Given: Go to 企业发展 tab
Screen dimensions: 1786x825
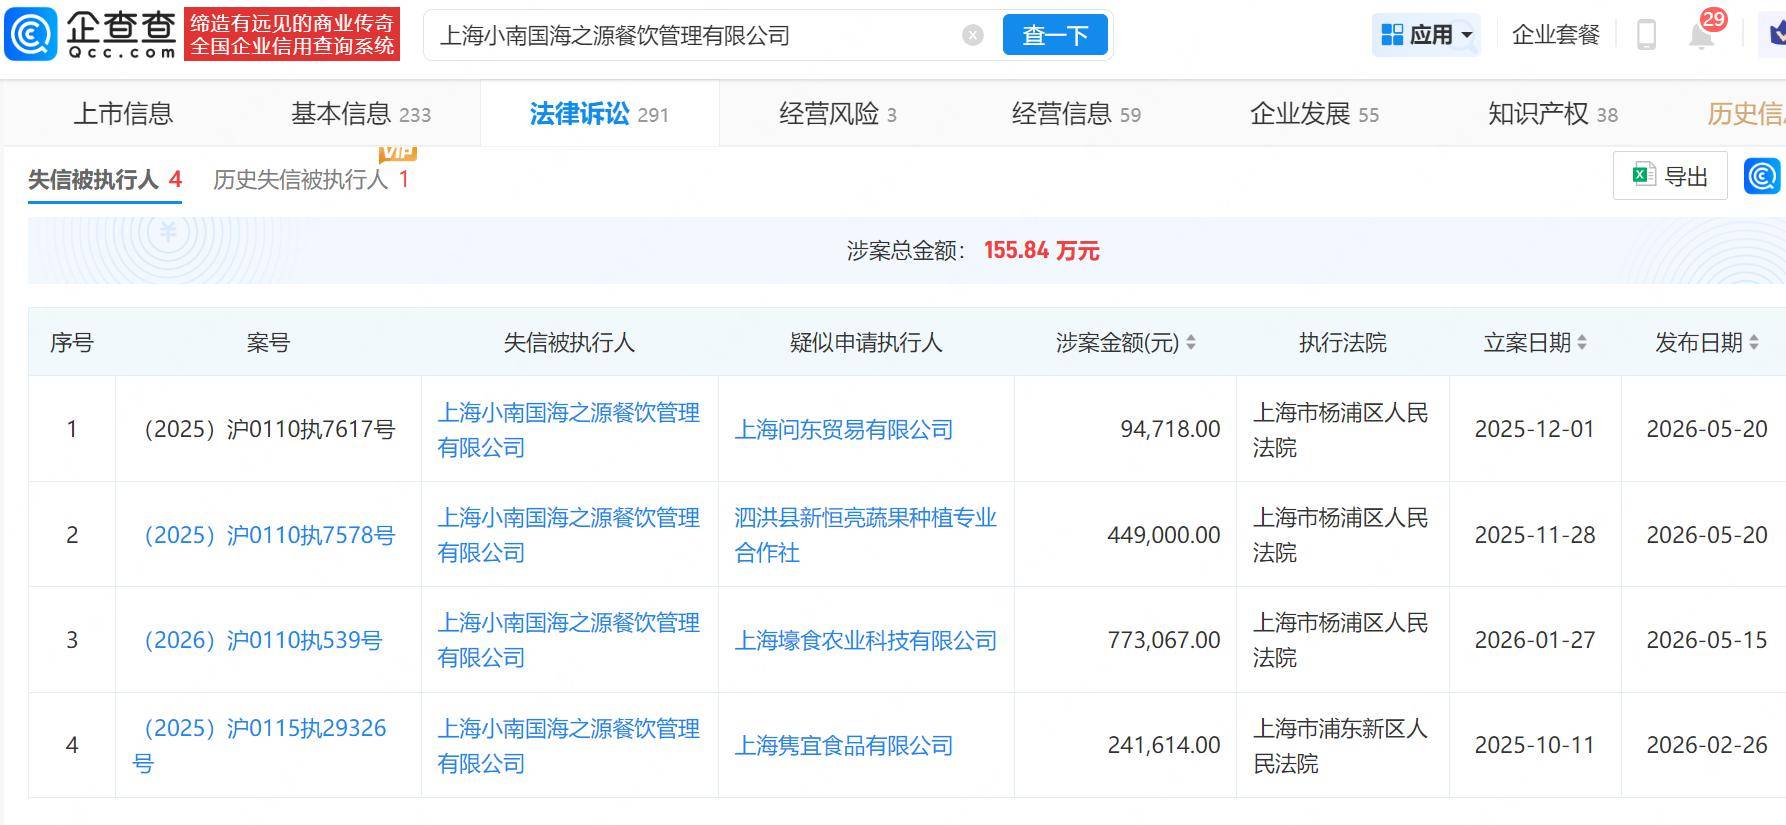Looking at the screenshot, I should (x=1314, y=114).
